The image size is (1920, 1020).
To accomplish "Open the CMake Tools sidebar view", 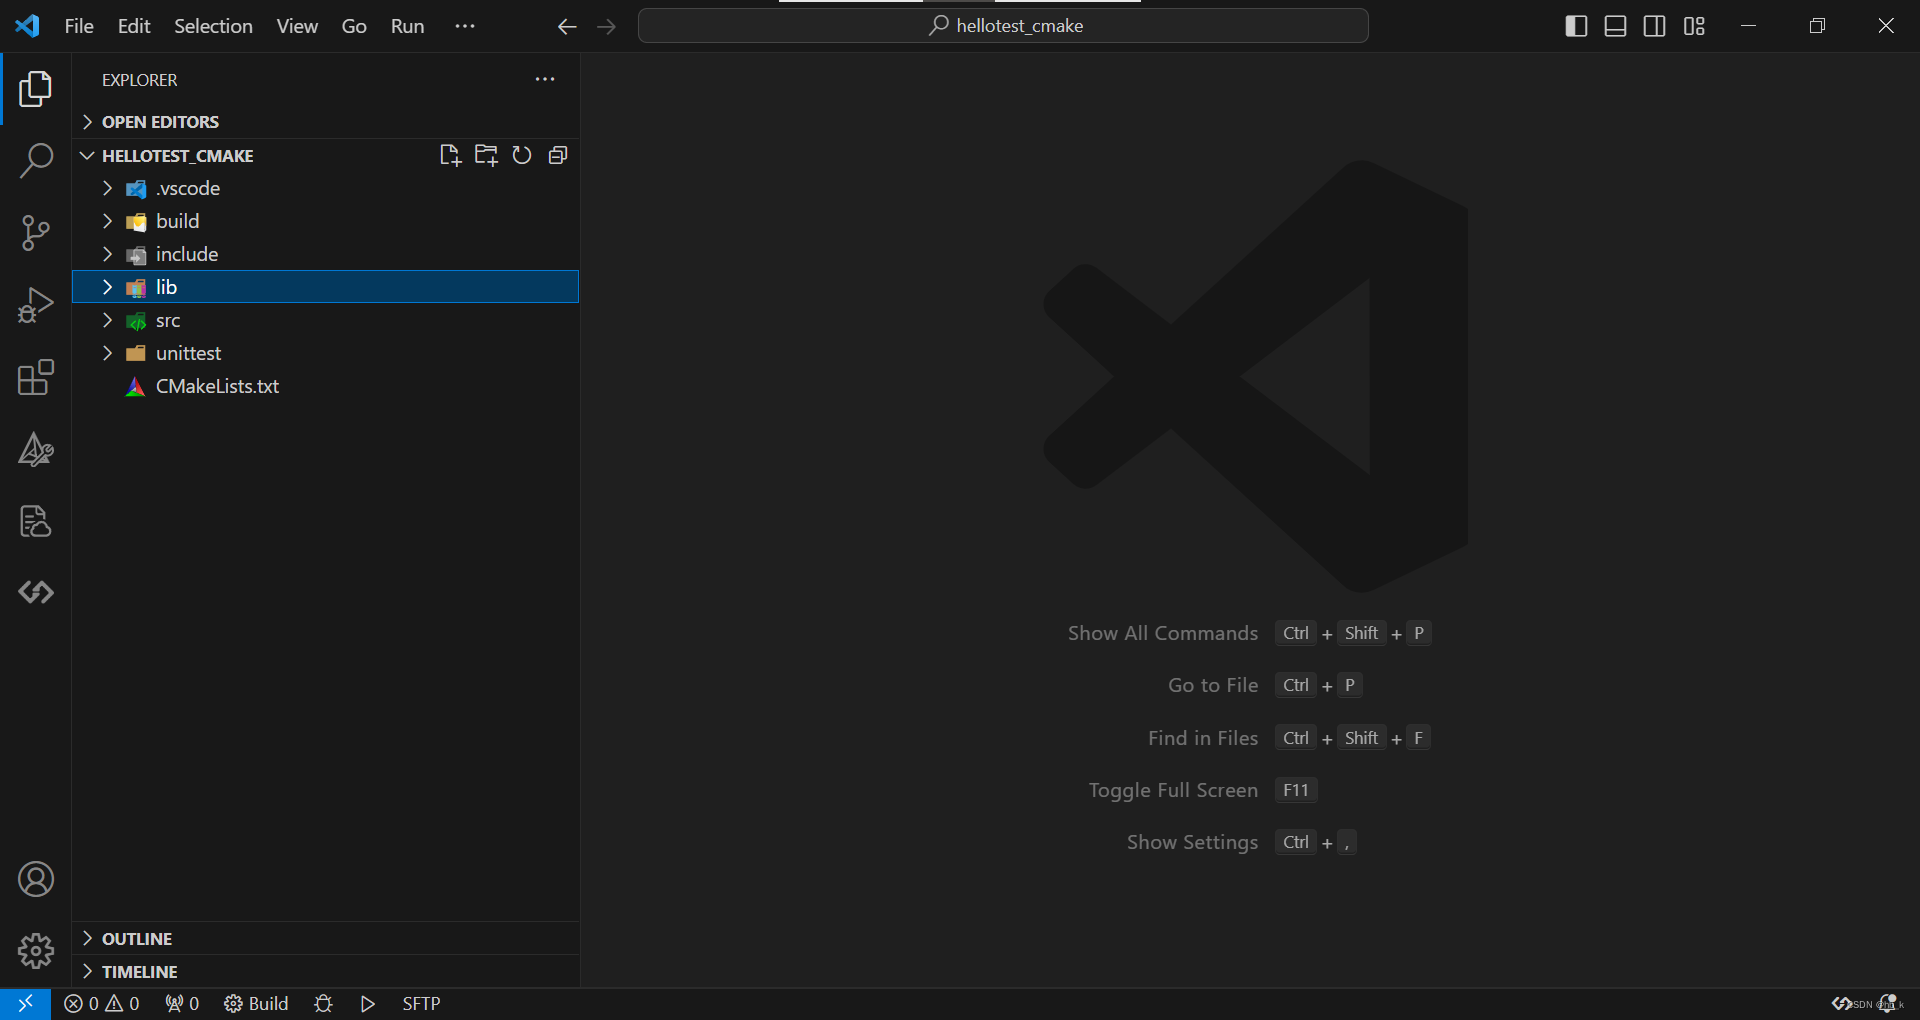I will 36,450.
